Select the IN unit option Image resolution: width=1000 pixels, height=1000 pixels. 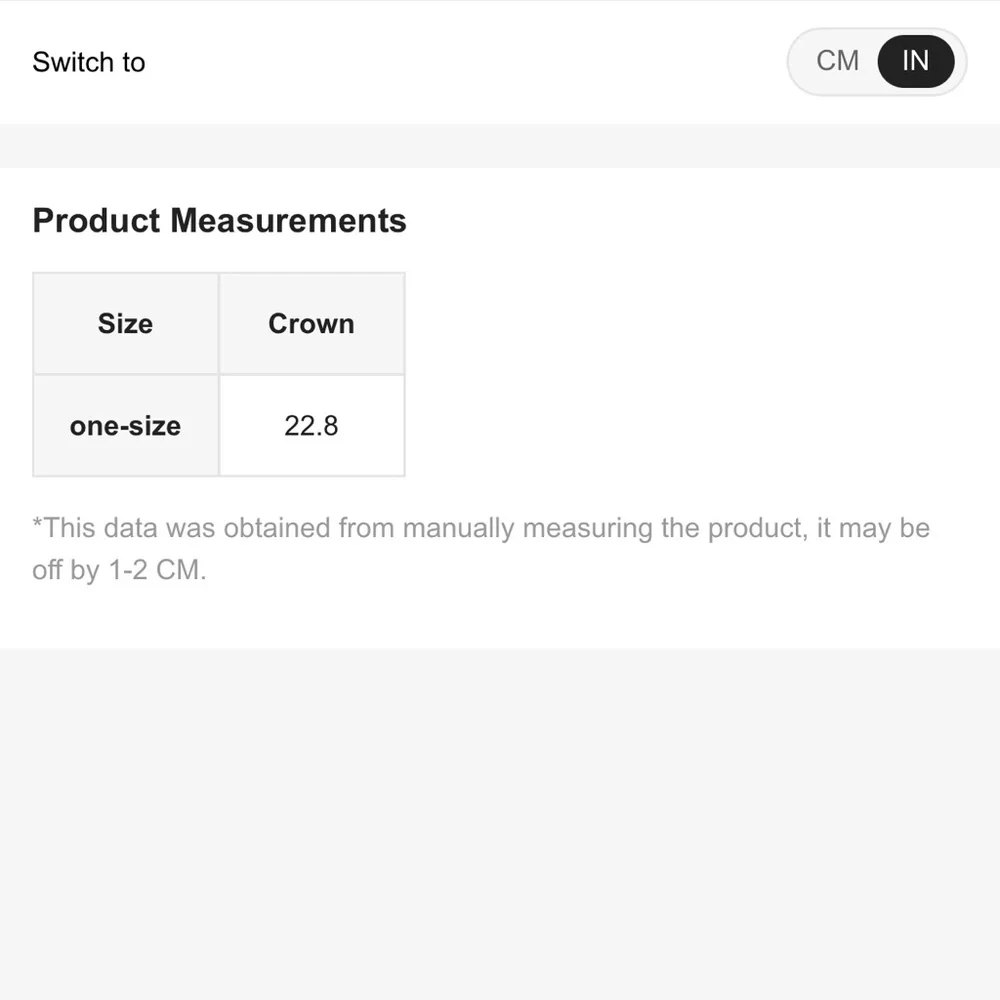click(x=915, y=61)
